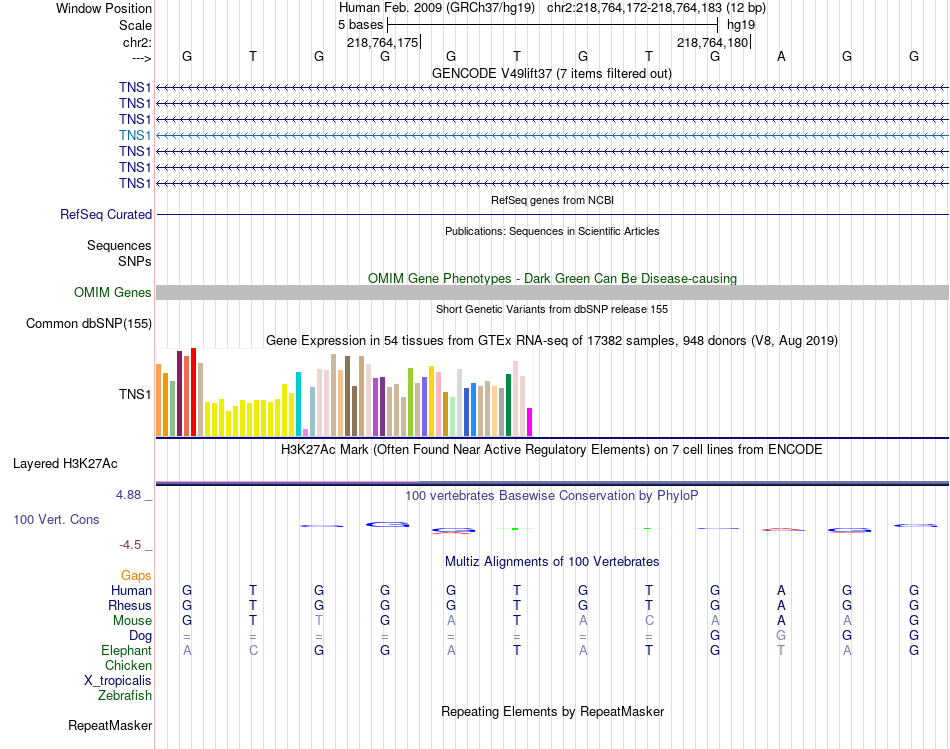Click the 'Rhesus' alignment row label
The image size is (950, 749).
point(130,605)
